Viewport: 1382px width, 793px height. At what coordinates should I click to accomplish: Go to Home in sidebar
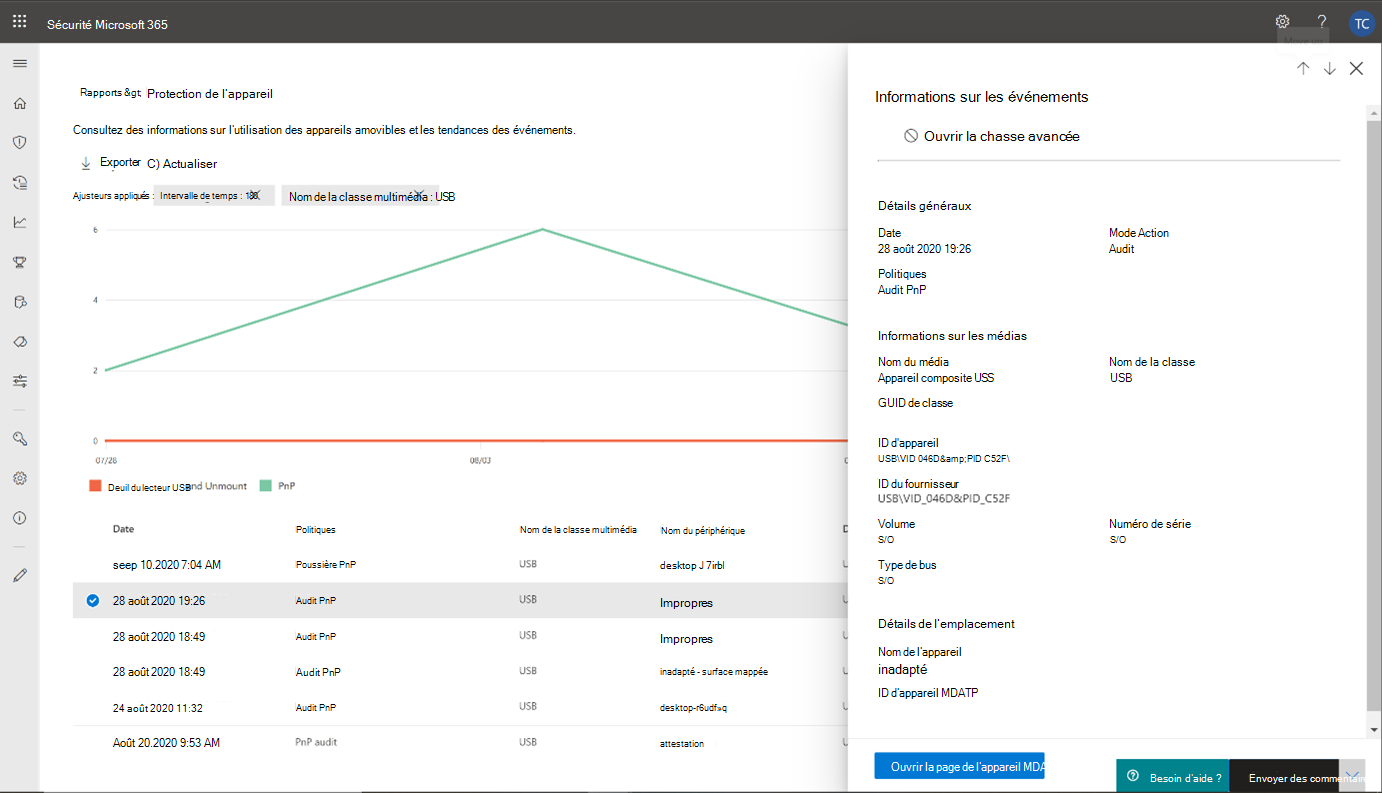pos(19,103)
